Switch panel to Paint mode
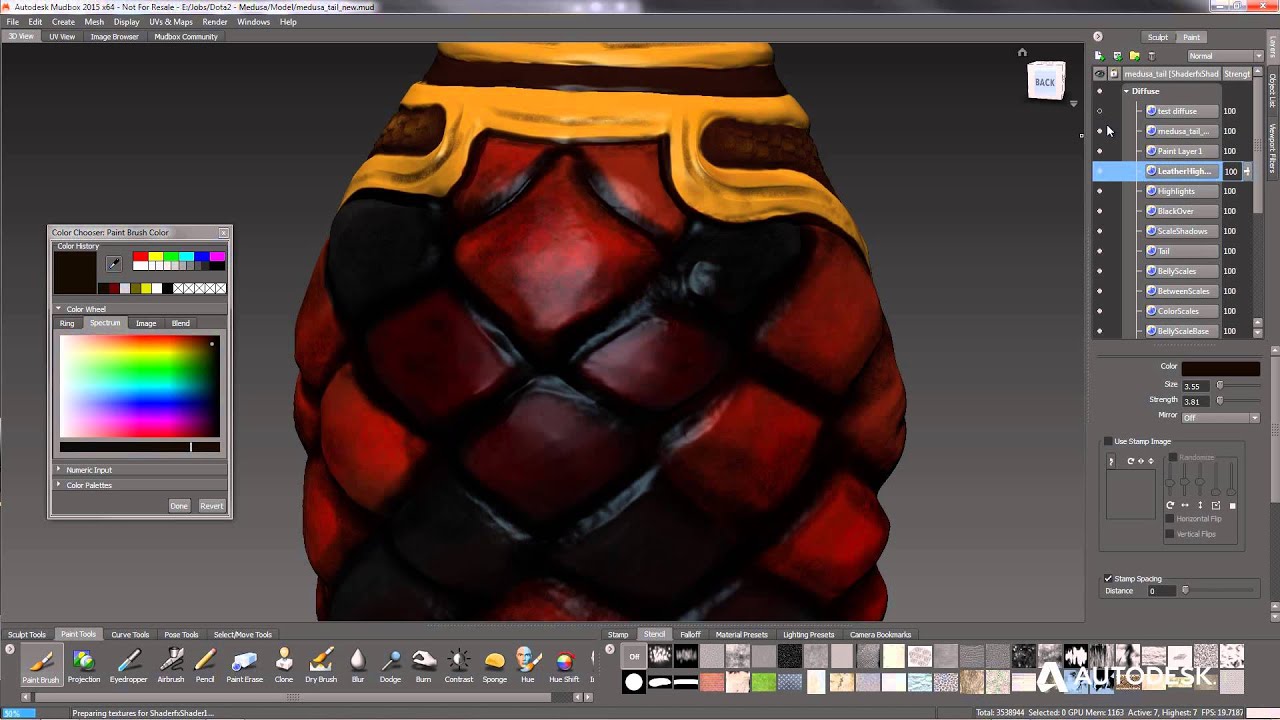 (x=1191, y=37)
